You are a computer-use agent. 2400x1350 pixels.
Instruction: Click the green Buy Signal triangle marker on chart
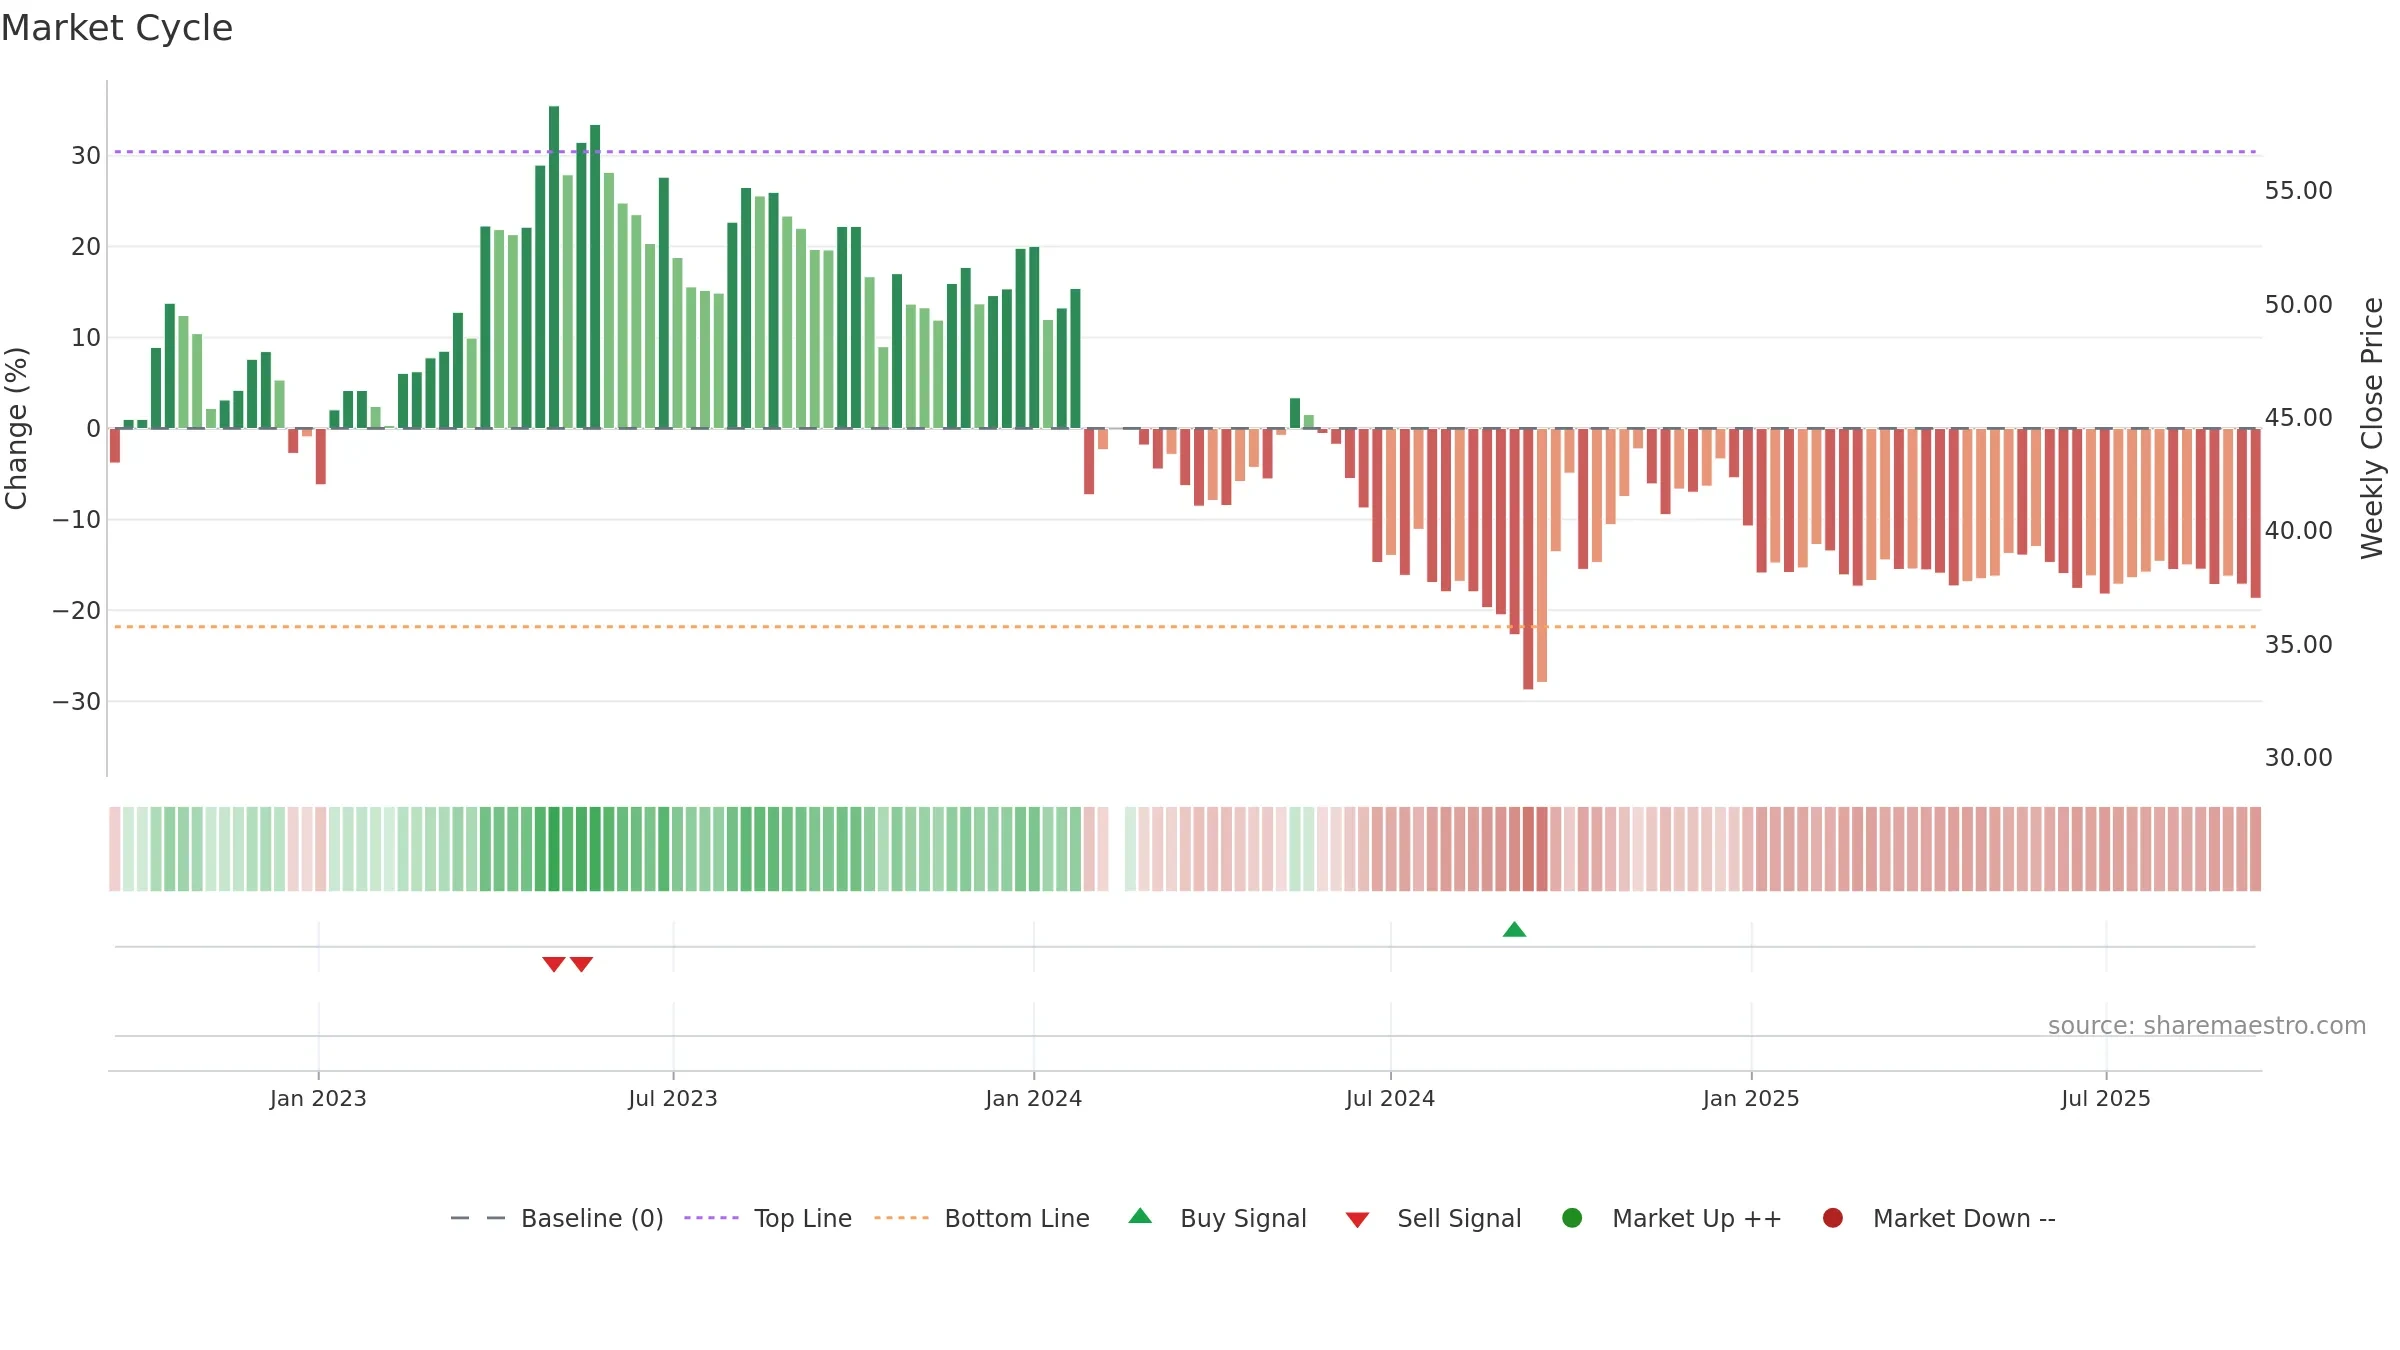tap(1514, 930)
